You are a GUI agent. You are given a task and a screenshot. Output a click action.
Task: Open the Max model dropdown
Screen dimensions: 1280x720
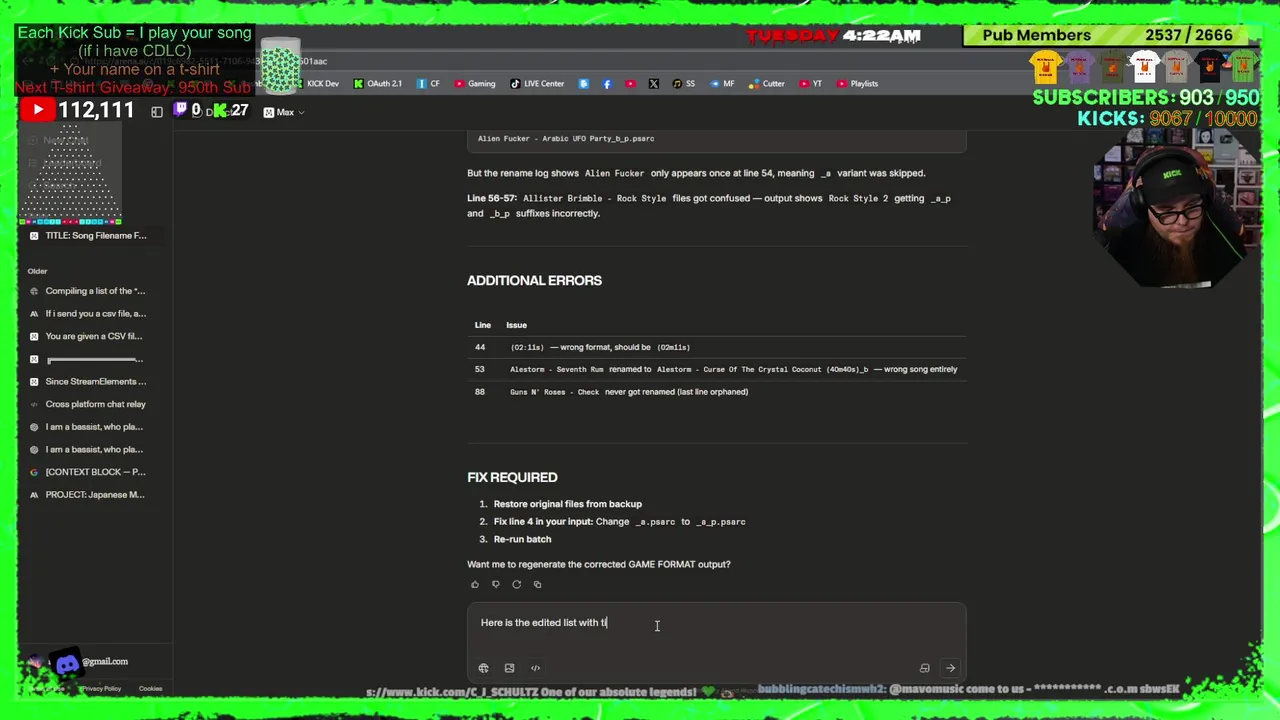pyautogui.click(x=284, y=112)
